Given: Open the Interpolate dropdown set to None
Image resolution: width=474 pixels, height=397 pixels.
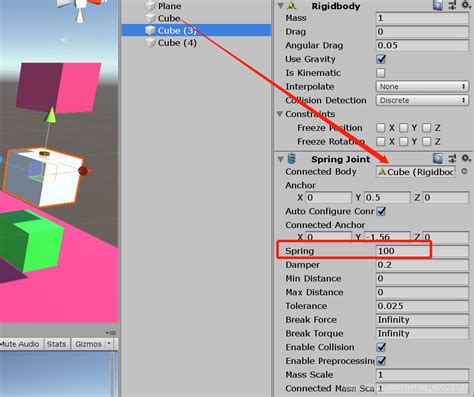Looking at the screenshot, I should (422, 87).
